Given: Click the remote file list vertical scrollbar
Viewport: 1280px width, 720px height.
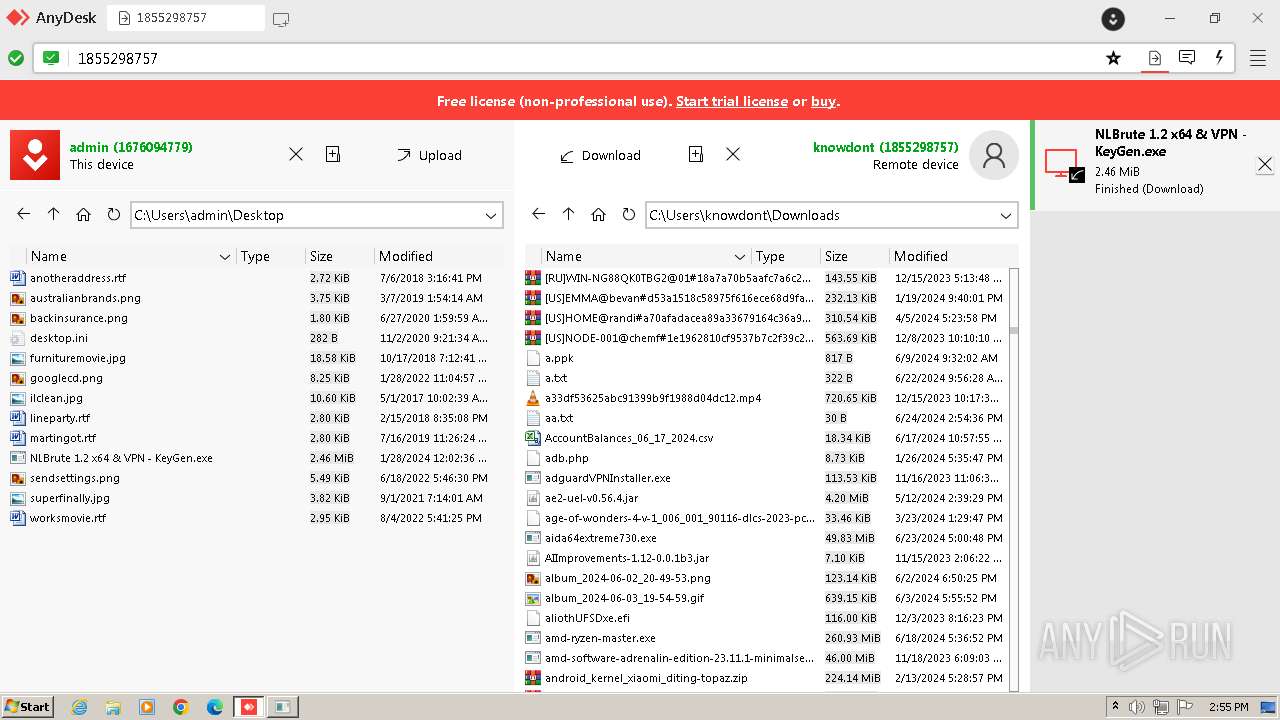Looking at the screenshot, I should 1014,479.
